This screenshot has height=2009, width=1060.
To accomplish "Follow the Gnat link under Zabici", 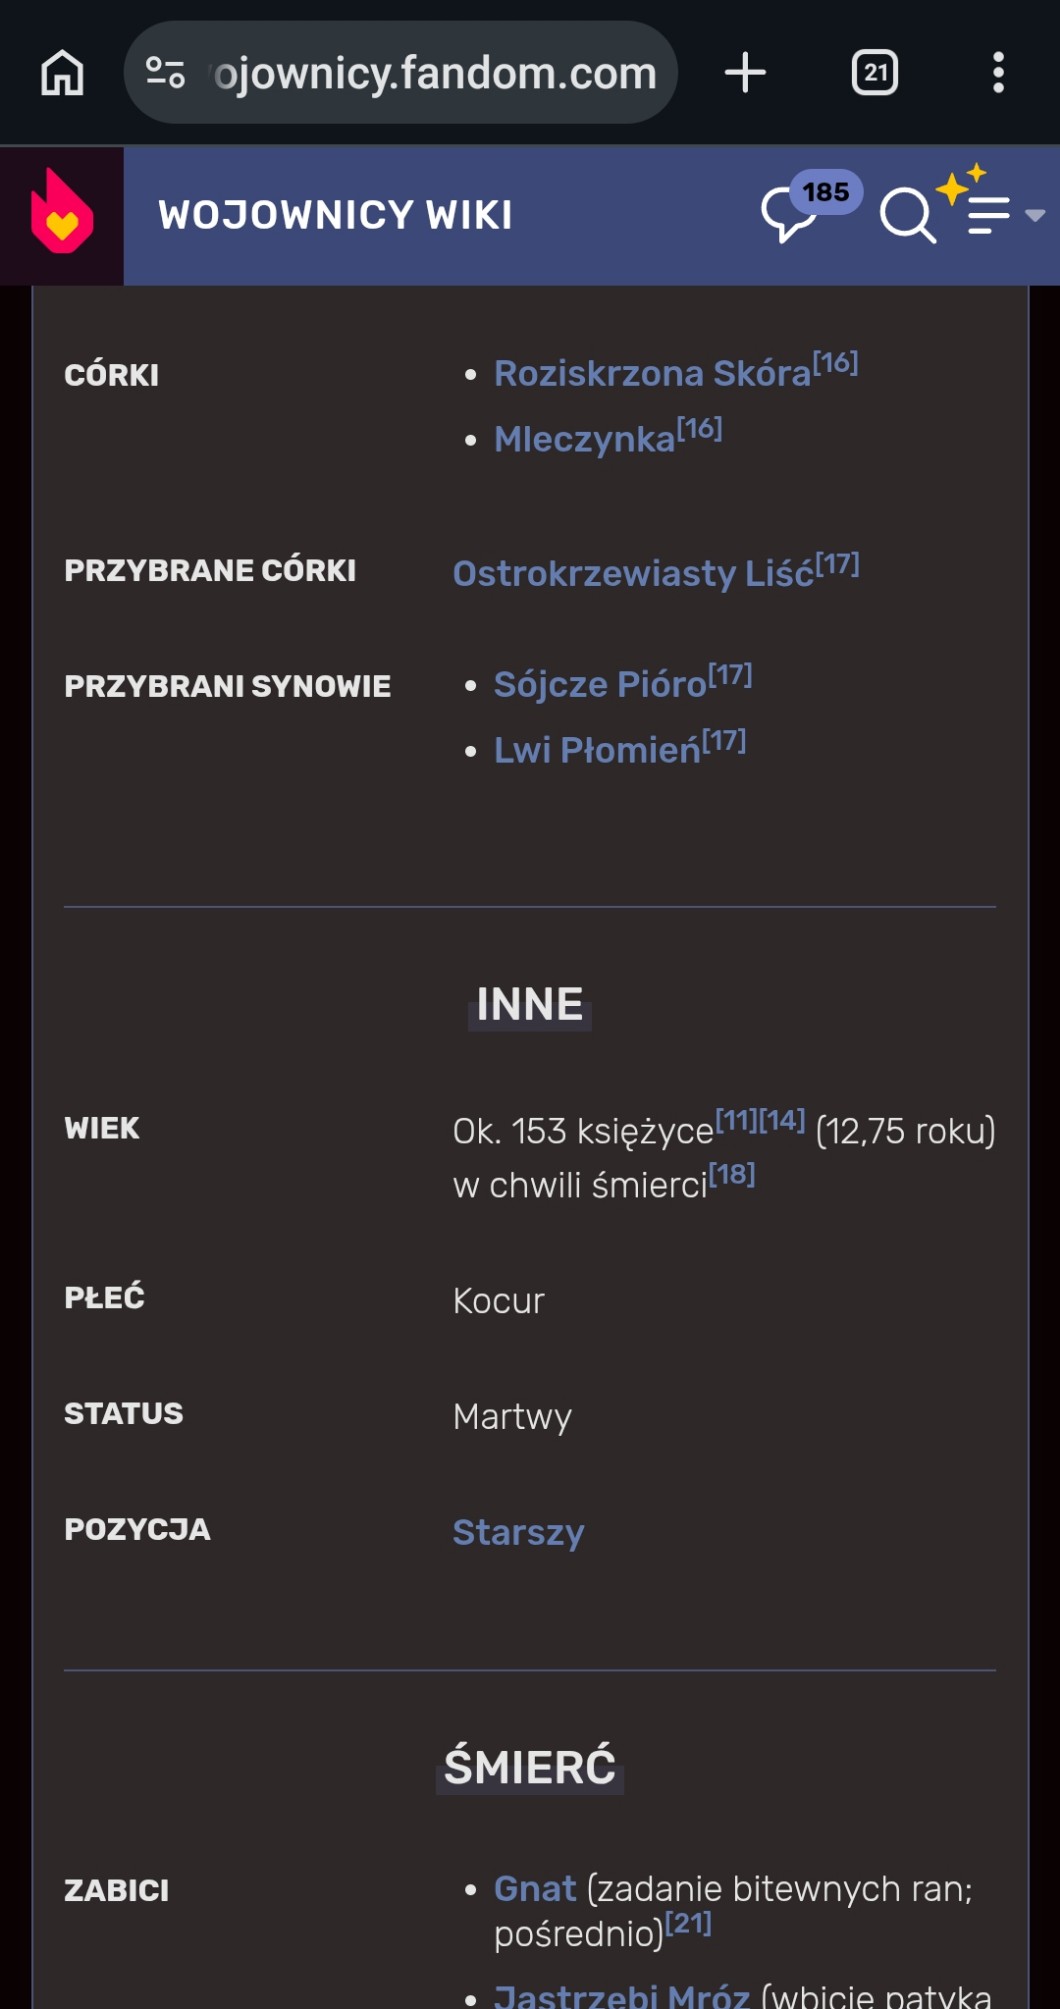I will click(x=535, y=1889).
